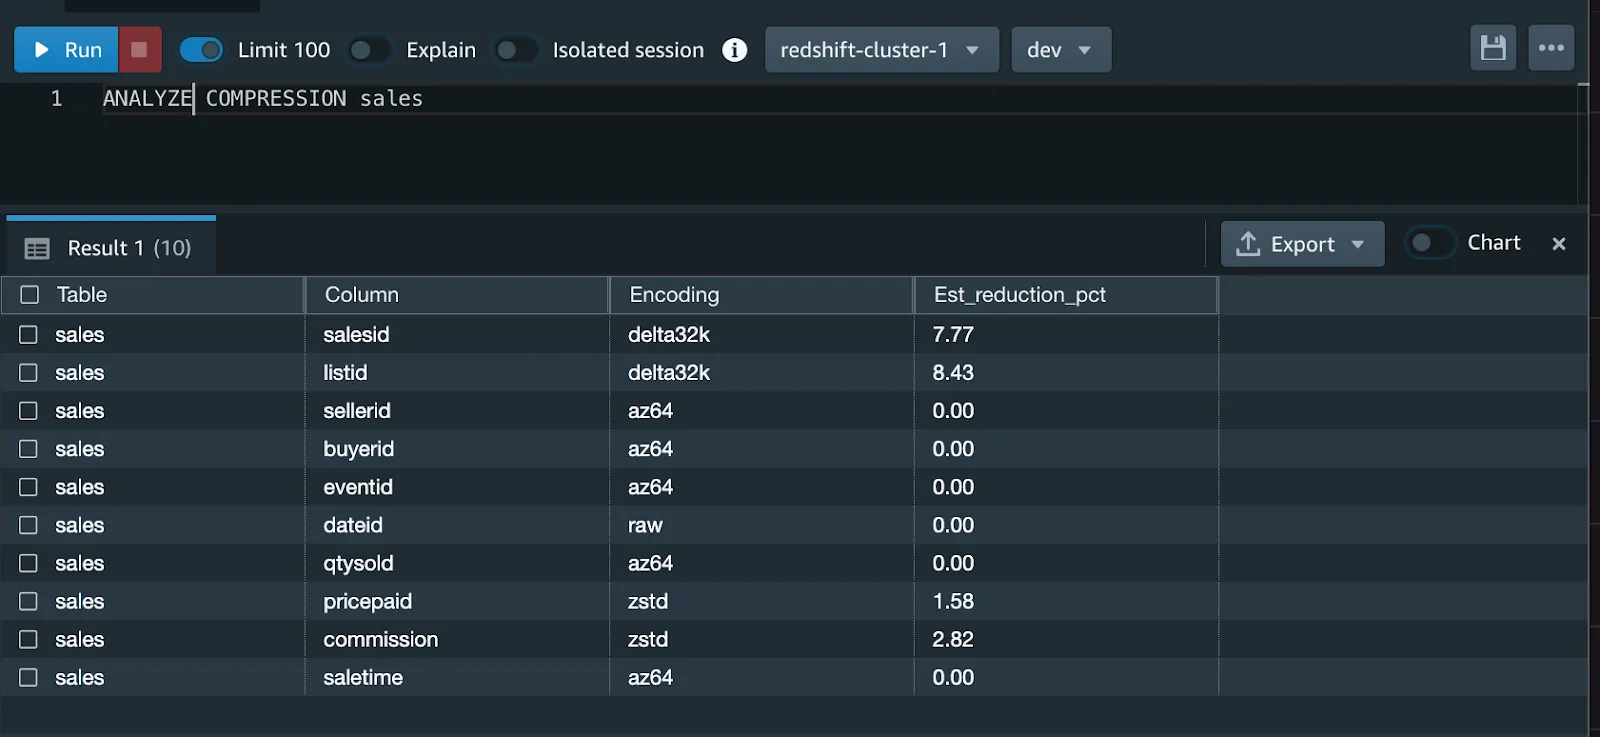The image size is (1600, 737).
Task: Check the select-all checkbox in Table header
Action: [30, 295]
